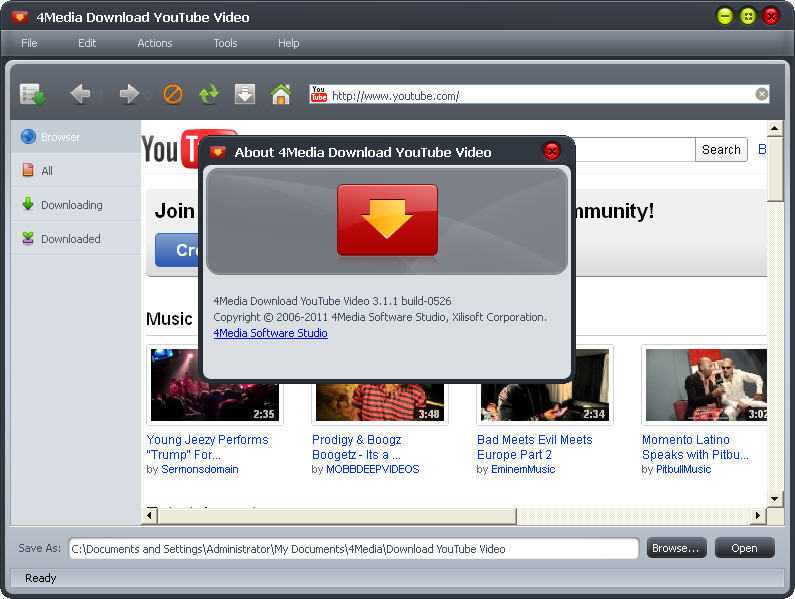The height and width of the screenshot is (599, 795).
Task: Click the vertical scrollbar down arrow
Action: click(774, 499)
